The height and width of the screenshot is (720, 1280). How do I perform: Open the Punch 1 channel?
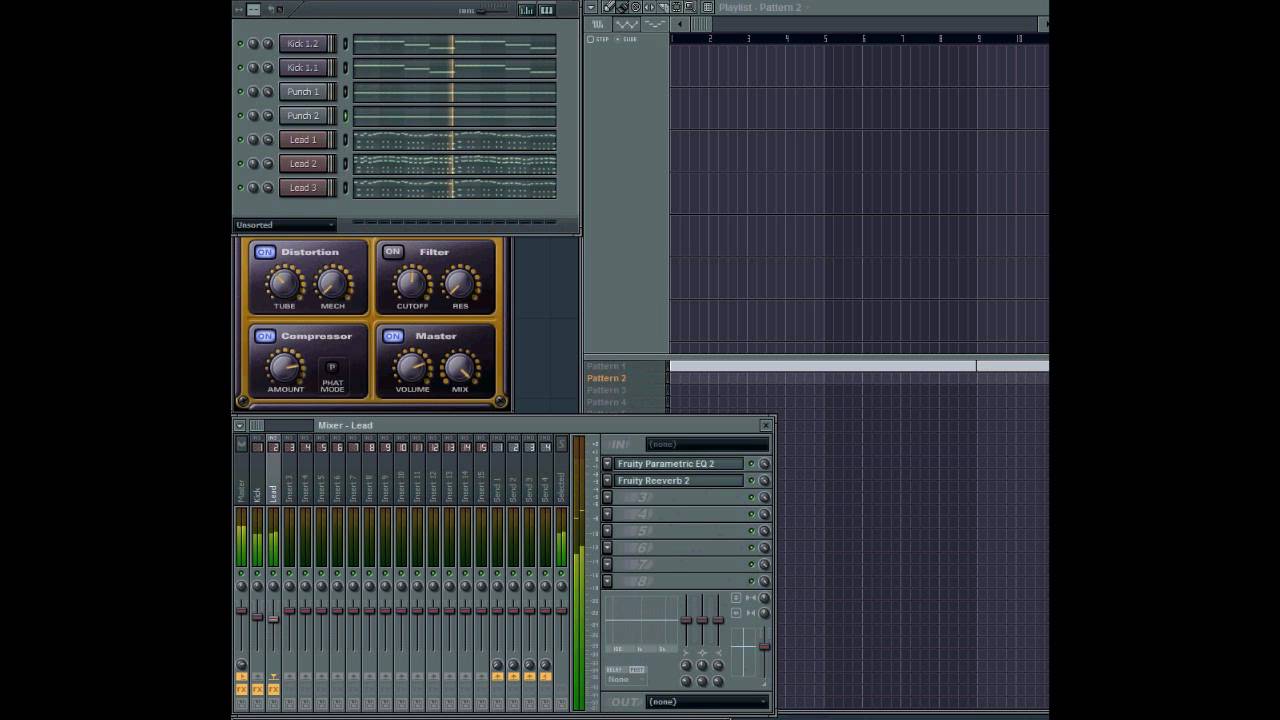[x=302, y=92]
